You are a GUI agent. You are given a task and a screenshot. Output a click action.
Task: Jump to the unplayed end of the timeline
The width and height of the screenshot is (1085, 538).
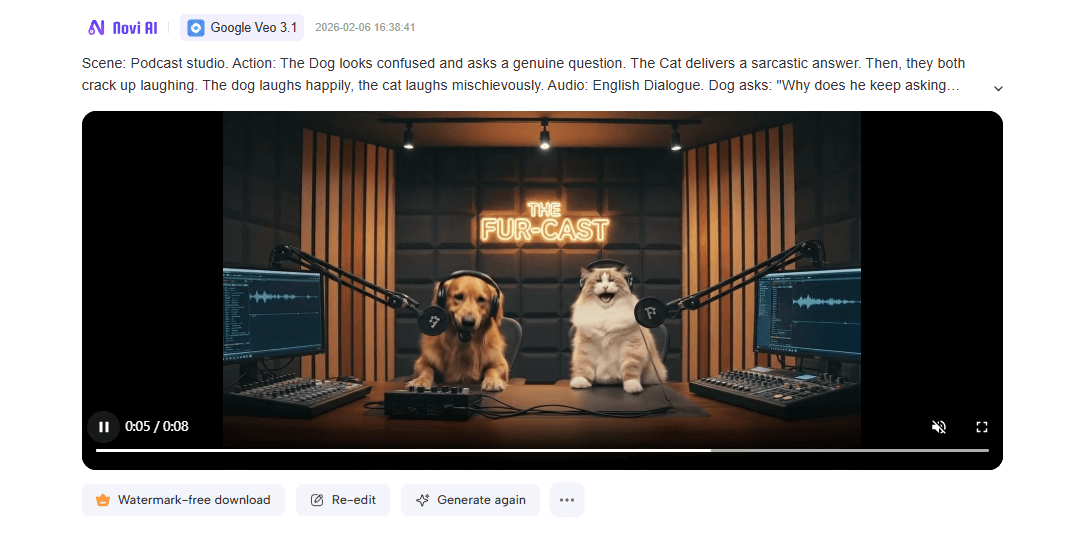850,451
